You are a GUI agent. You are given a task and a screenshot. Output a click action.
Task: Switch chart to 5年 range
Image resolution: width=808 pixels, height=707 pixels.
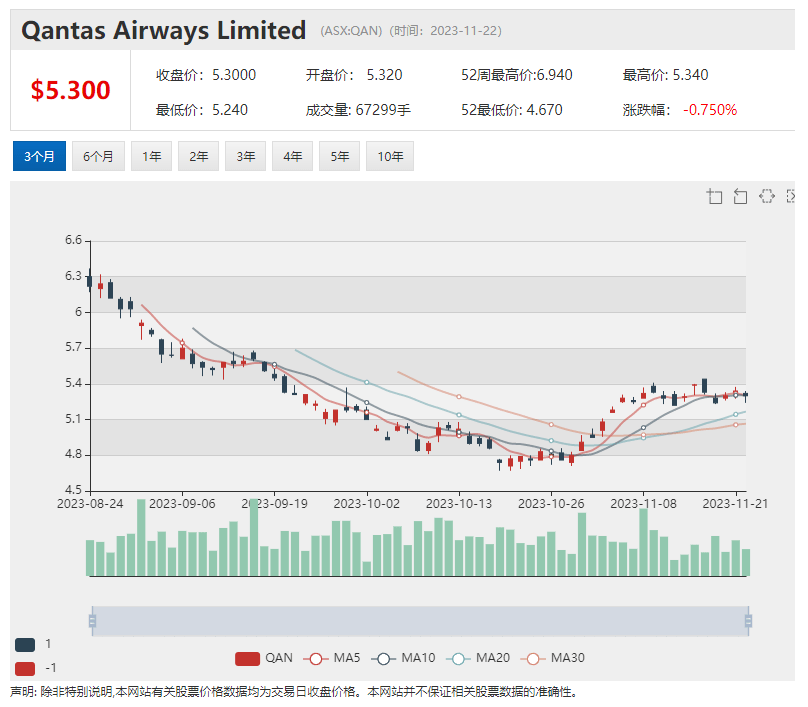click(340, 156)
